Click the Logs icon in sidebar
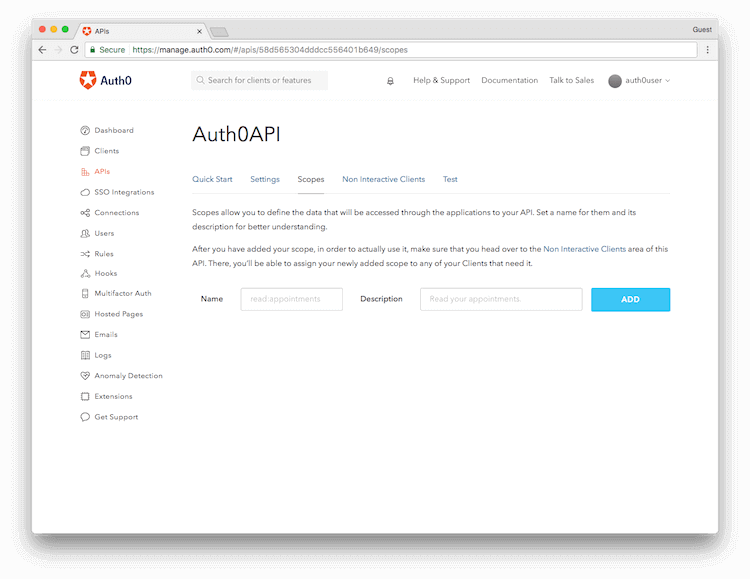 (x=85, y=355)
